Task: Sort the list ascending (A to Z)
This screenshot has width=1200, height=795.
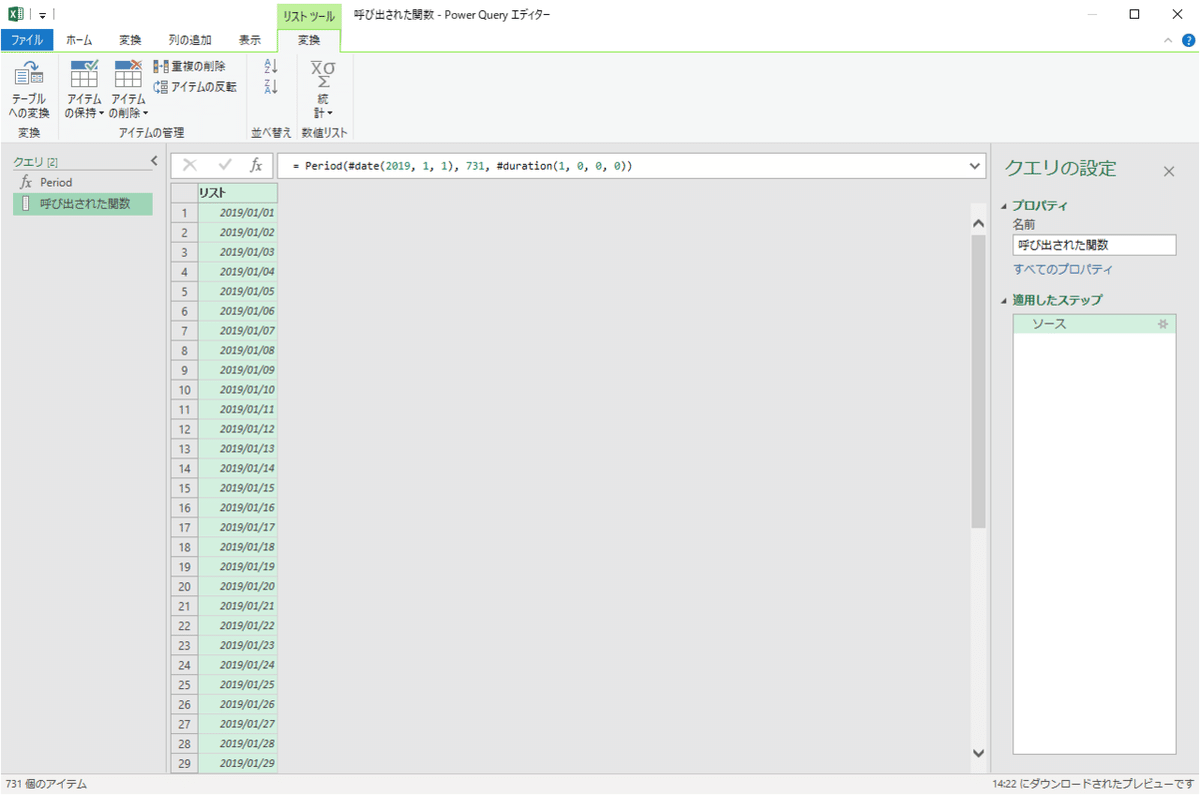Action: point(270,66)
